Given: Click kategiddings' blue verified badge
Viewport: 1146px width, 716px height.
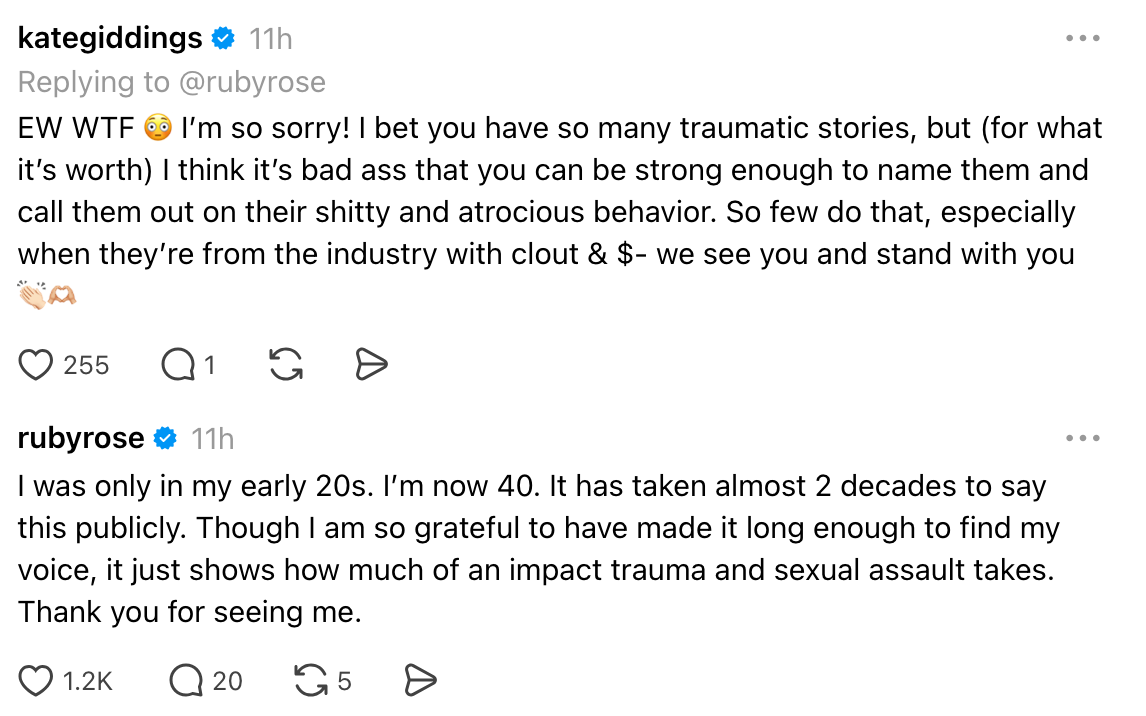Looking at the screenshot, I should [224, 39].
